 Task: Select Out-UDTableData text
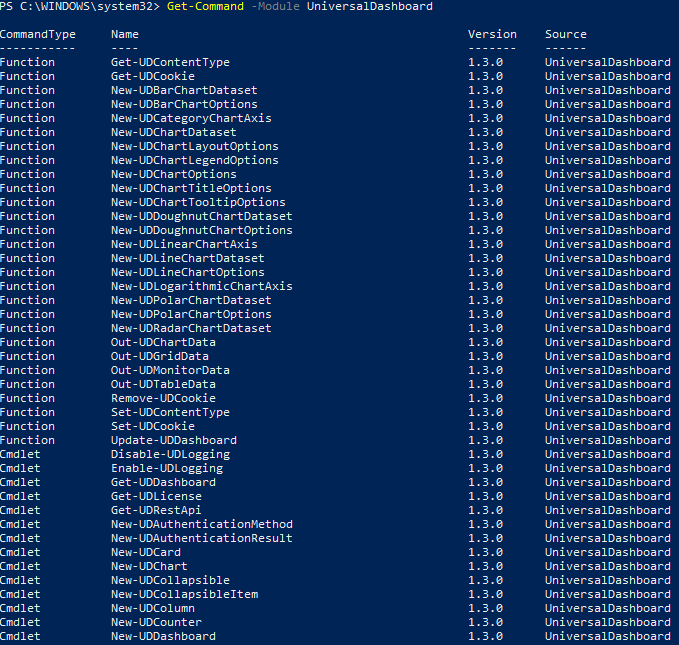(x=163, y=384)
